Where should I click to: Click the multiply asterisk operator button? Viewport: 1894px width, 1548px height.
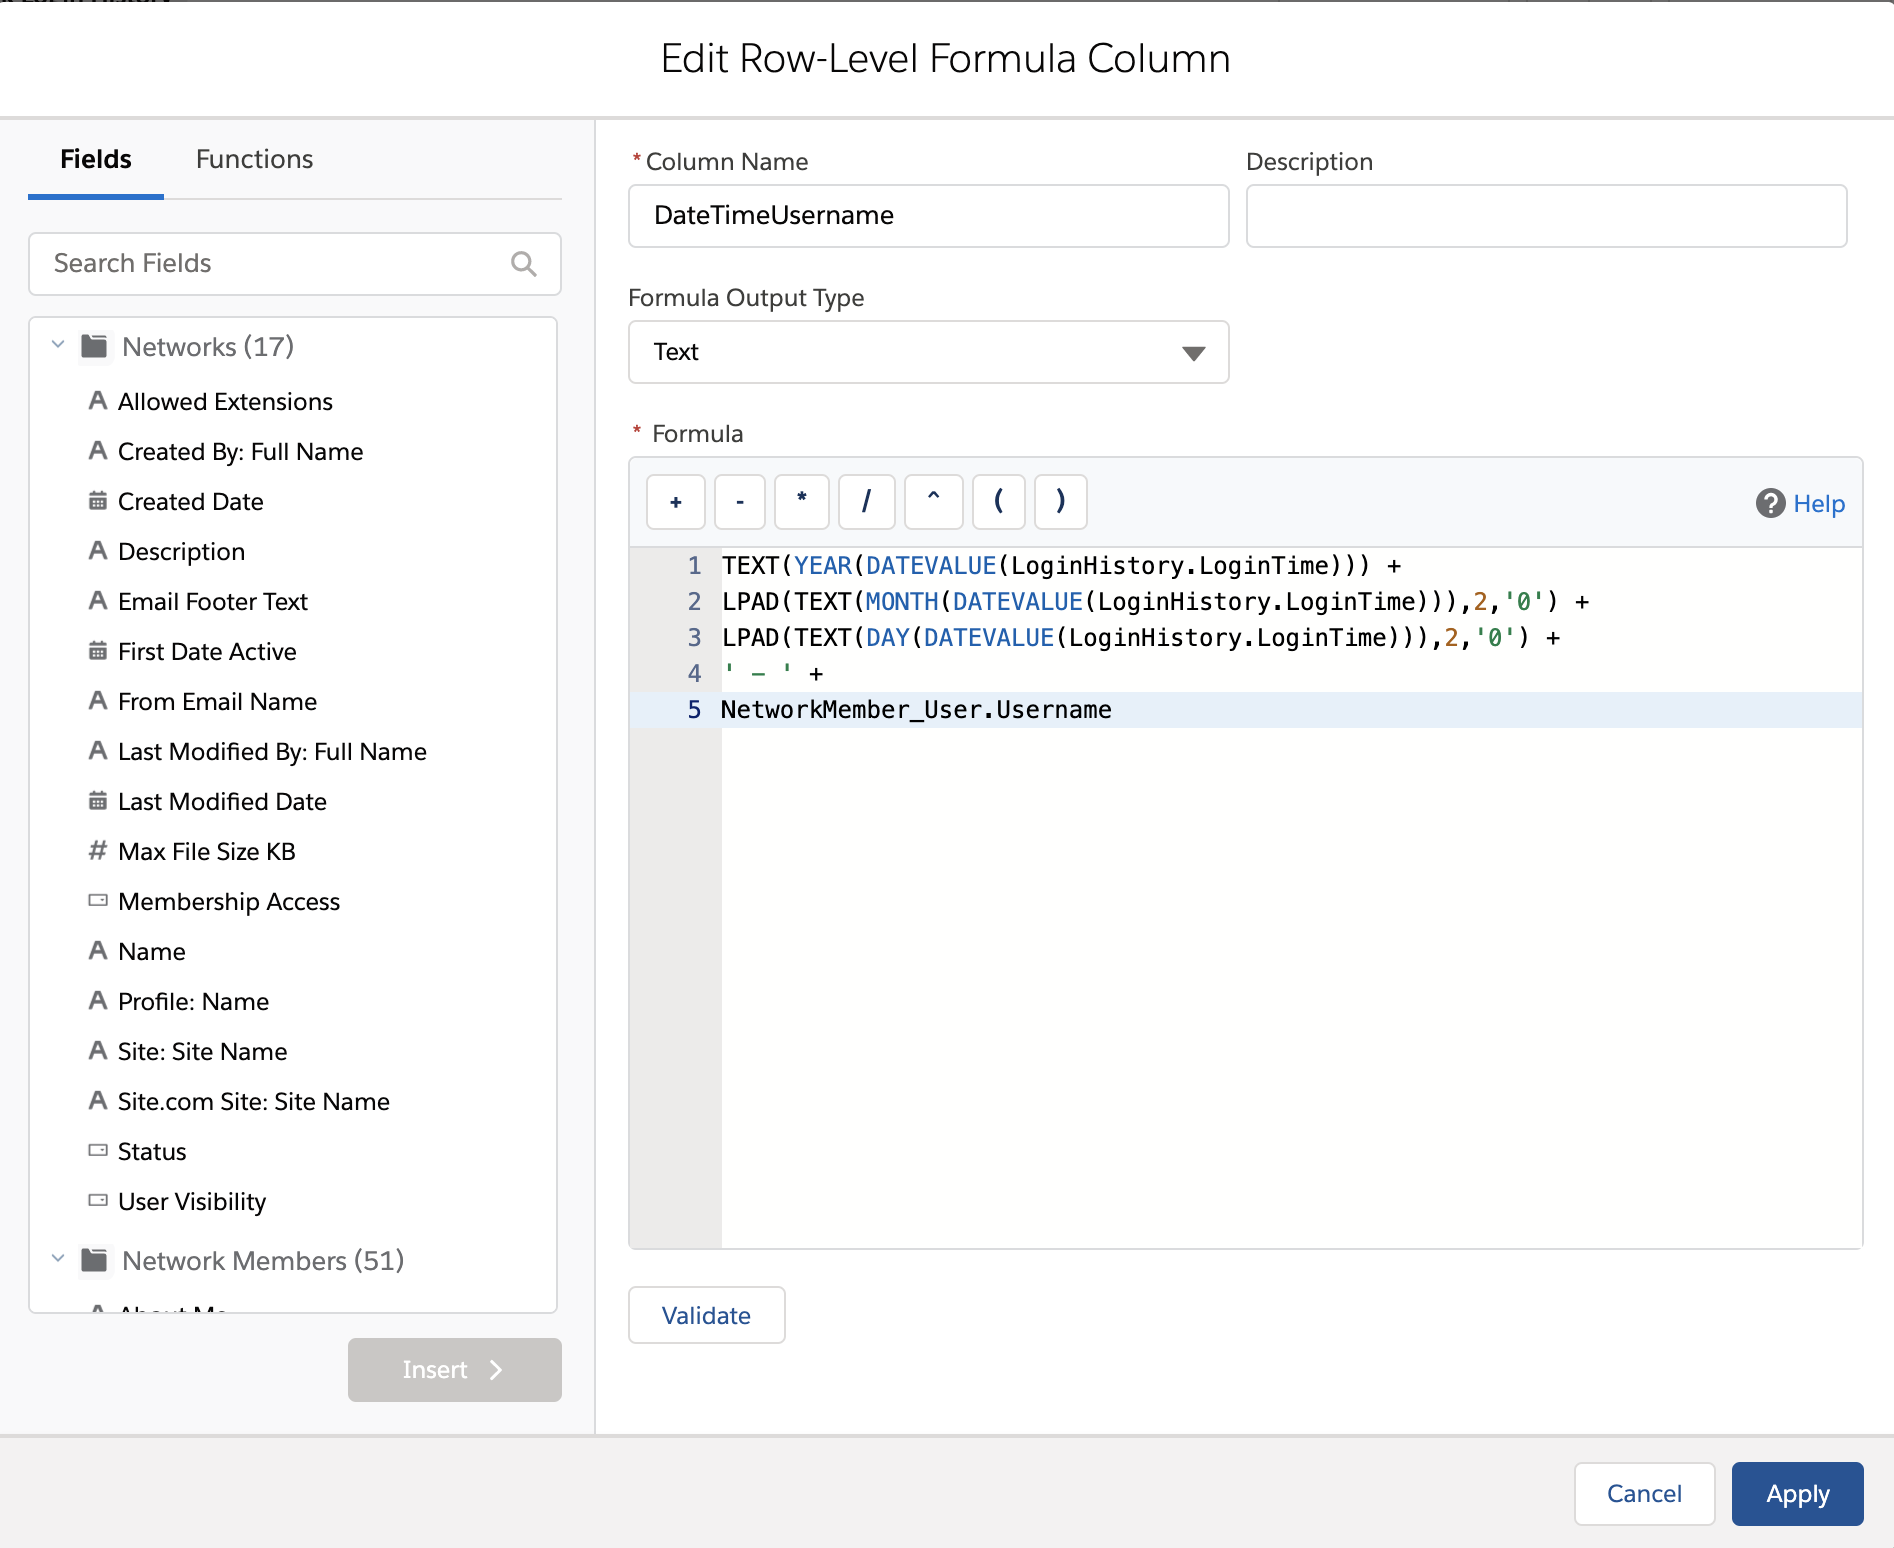(802, 502)
